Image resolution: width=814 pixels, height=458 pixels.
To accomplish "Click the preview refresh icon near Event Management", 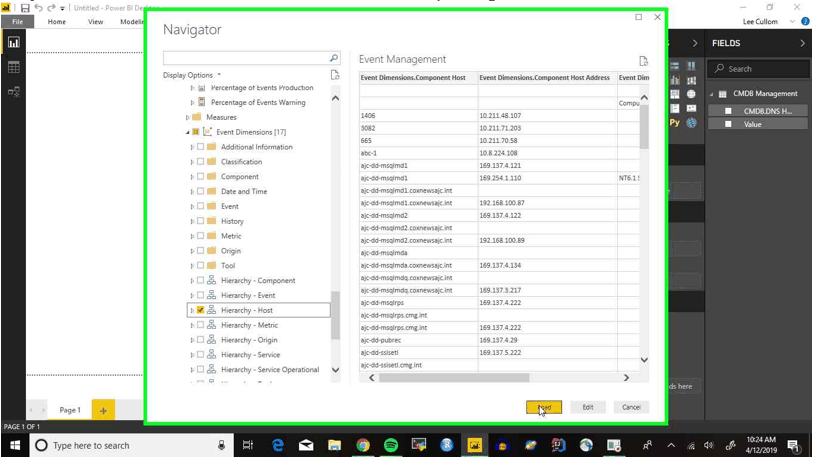I will tap(644, 61).
